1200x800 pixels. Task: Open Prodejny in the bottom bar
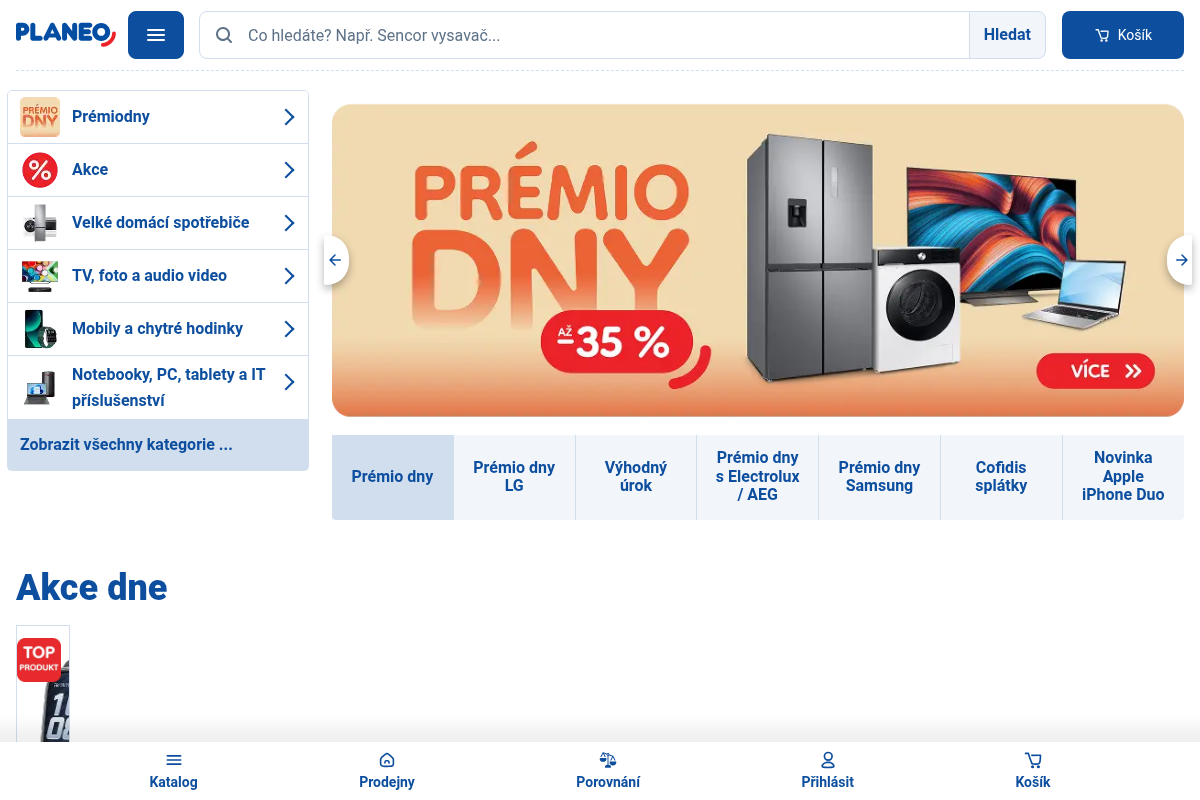click(x=387, y=771)
